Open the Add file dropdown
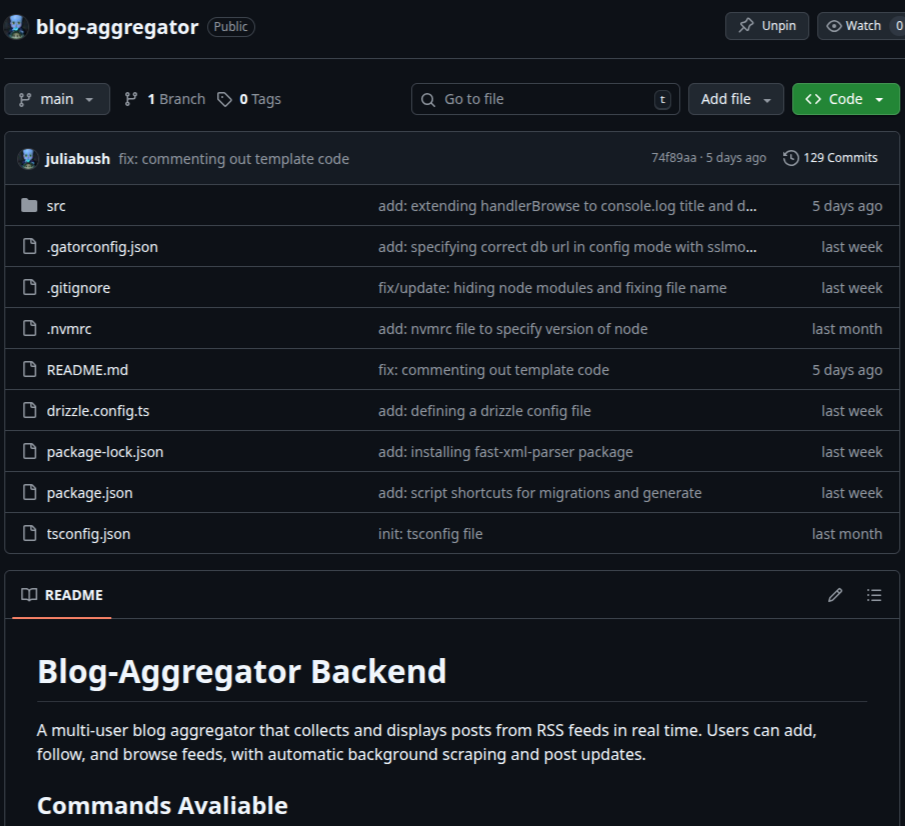Screen dimensions: 905x826 tap(736, 99)
